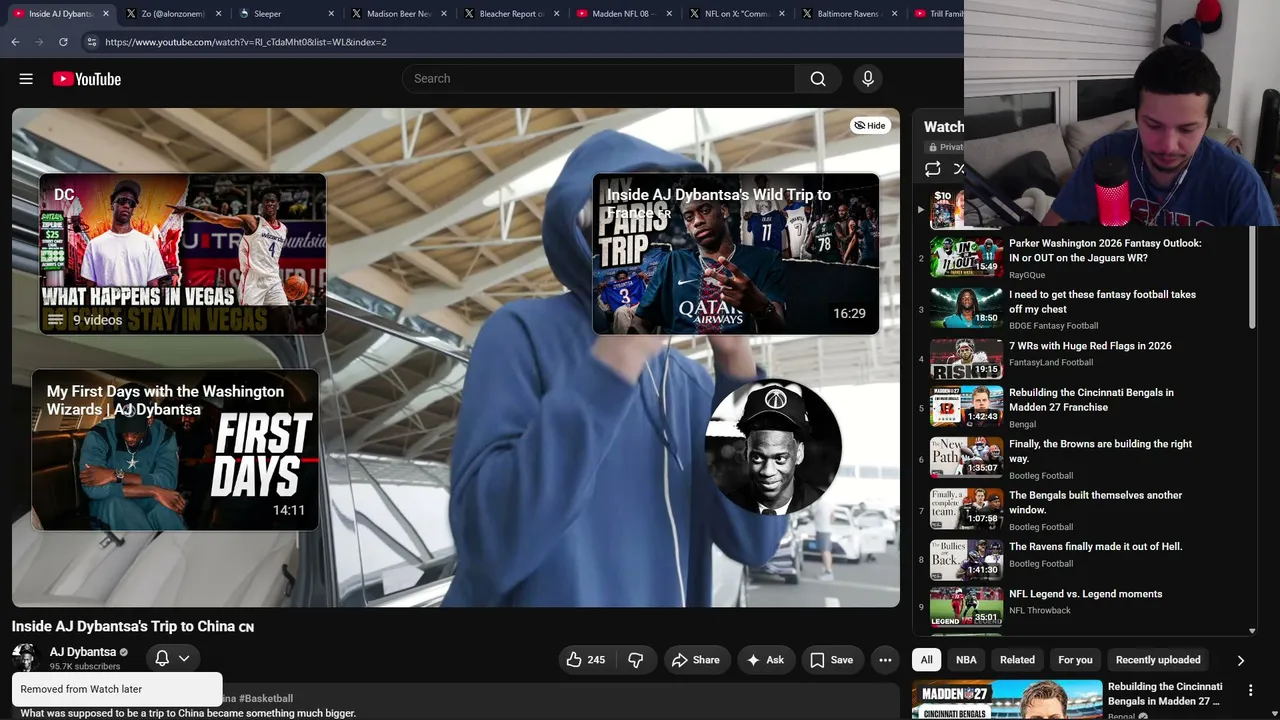Loop the Watch later playlist
Screen dimensions: 1280x720
coord(933,169)
